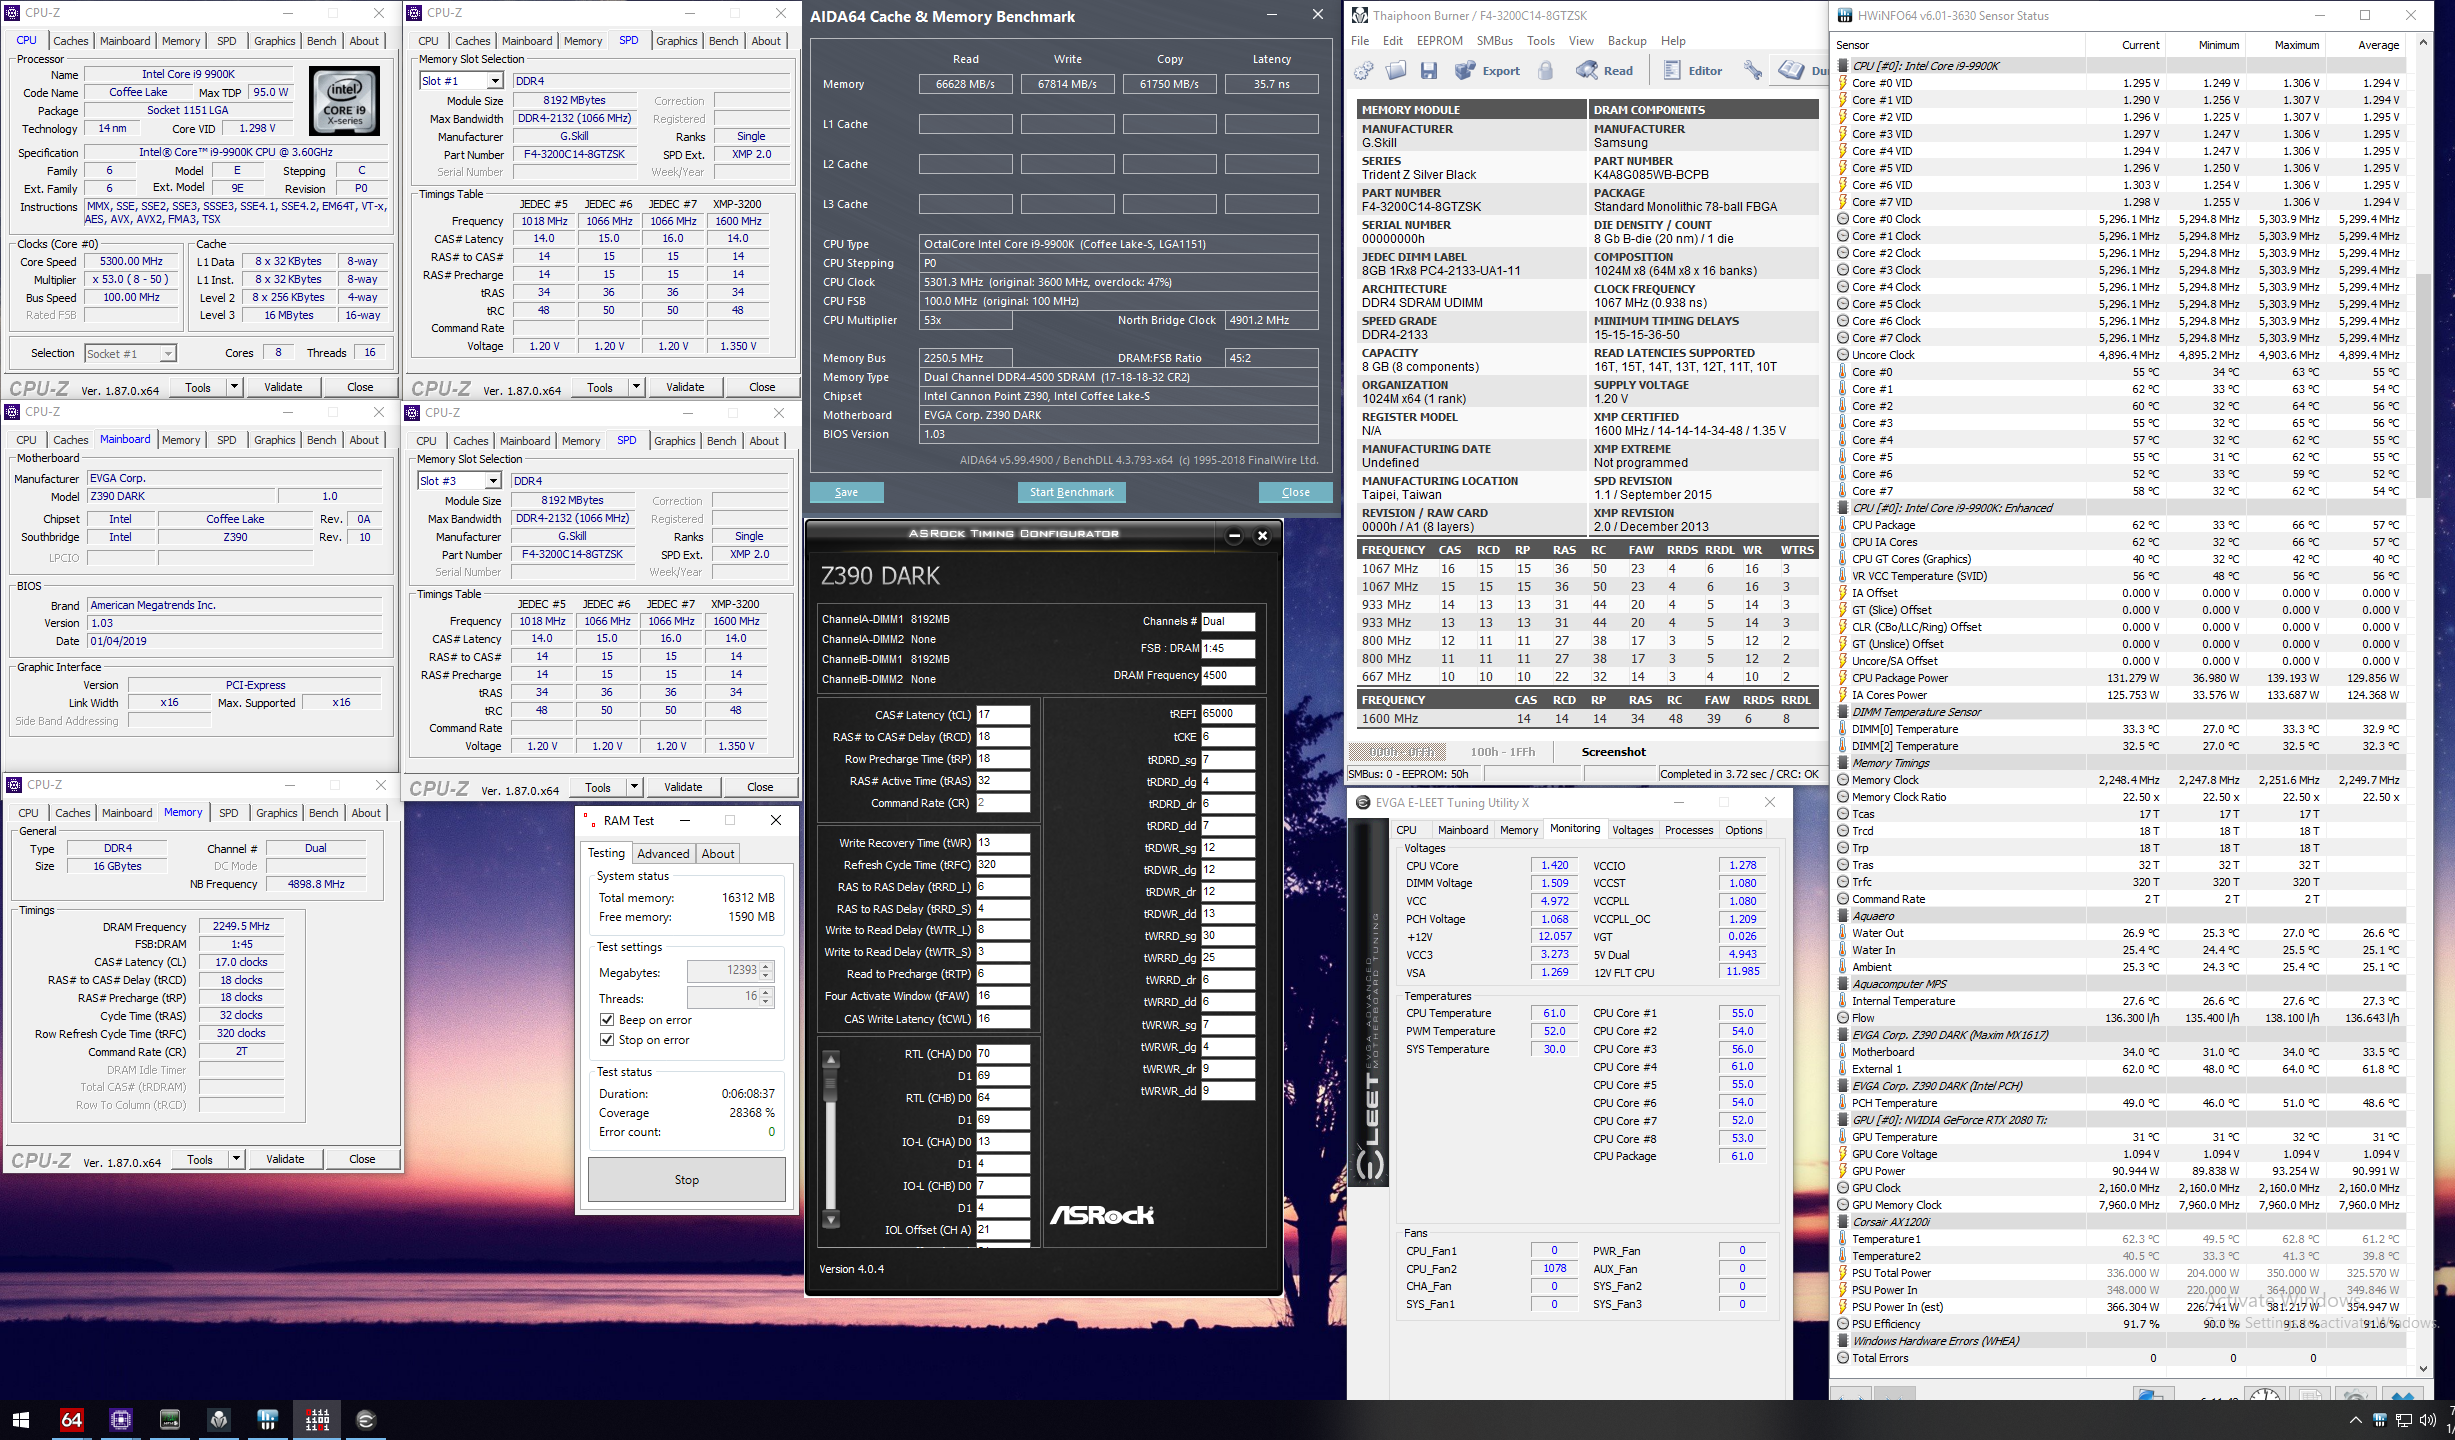This screenshot has width=2455, height=1440.
Task: Open AIDA64 from the taskbar
Action: (71, 1419)
